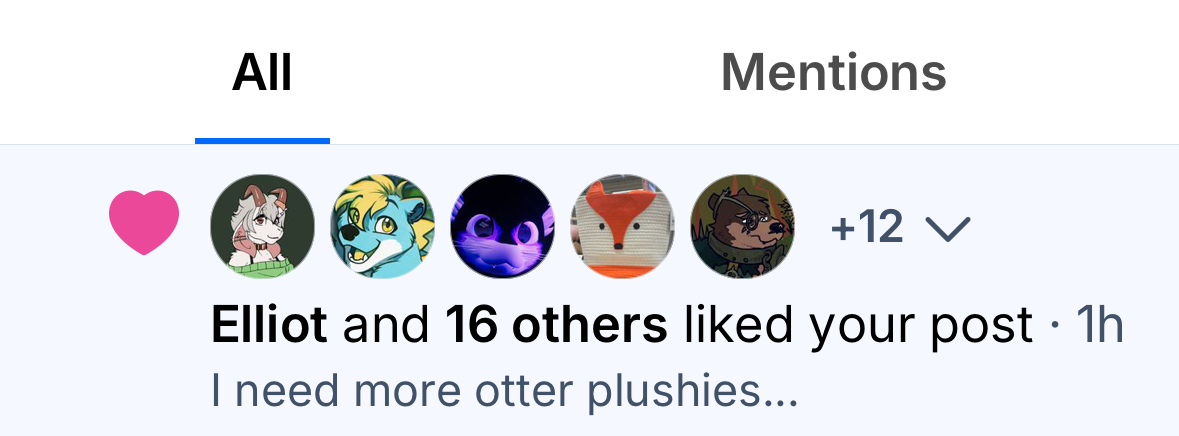Viewport: 1179px width, 436px height.
Task: Open the blue and yellow furry avatar
Action: tap(383, 226)
